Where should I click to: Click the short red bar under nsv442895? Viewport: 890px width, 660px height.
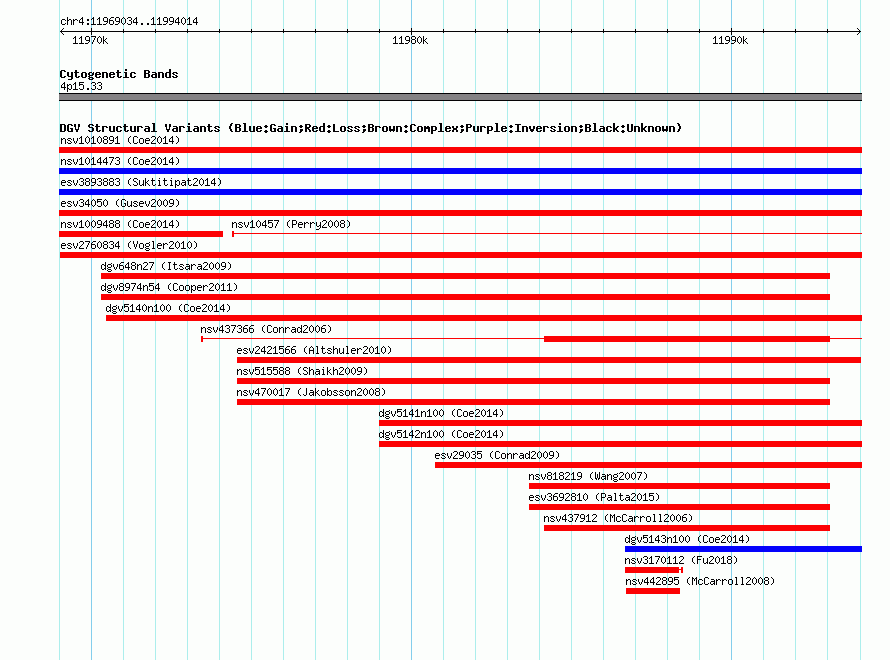(x=653, y=591)
